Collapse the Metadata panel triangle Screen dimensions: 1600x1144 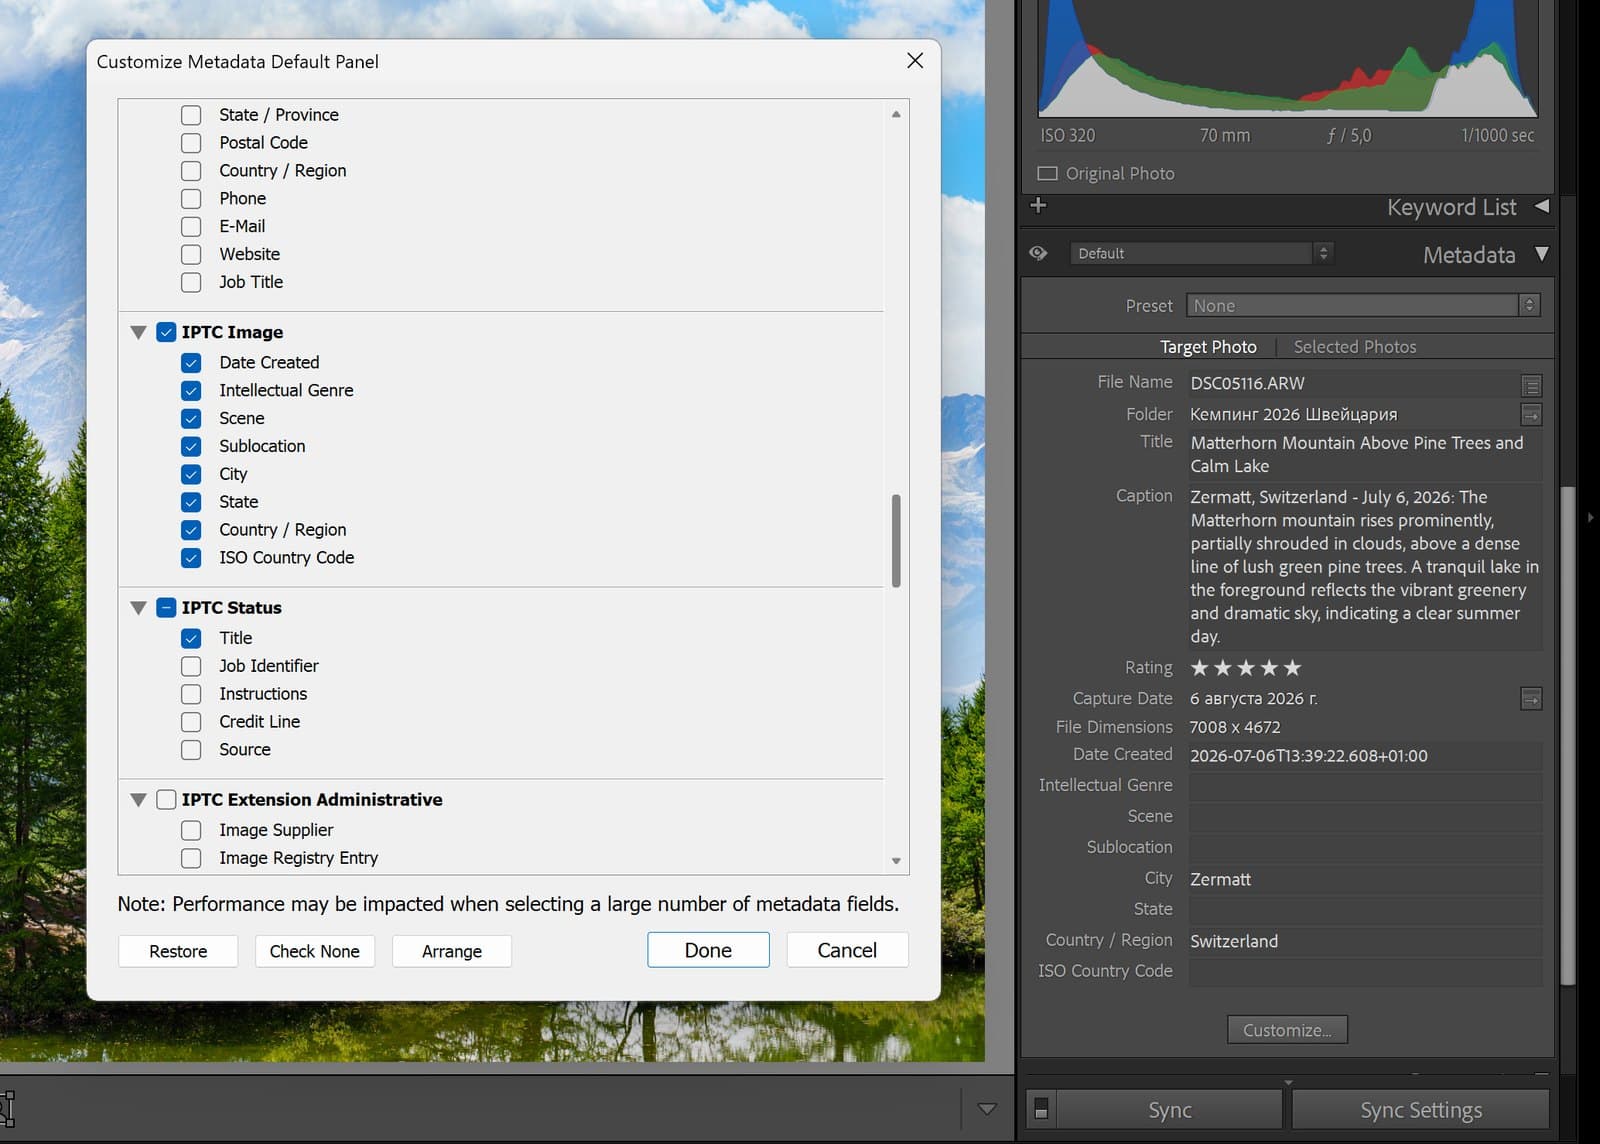[x=1542, y=254]
